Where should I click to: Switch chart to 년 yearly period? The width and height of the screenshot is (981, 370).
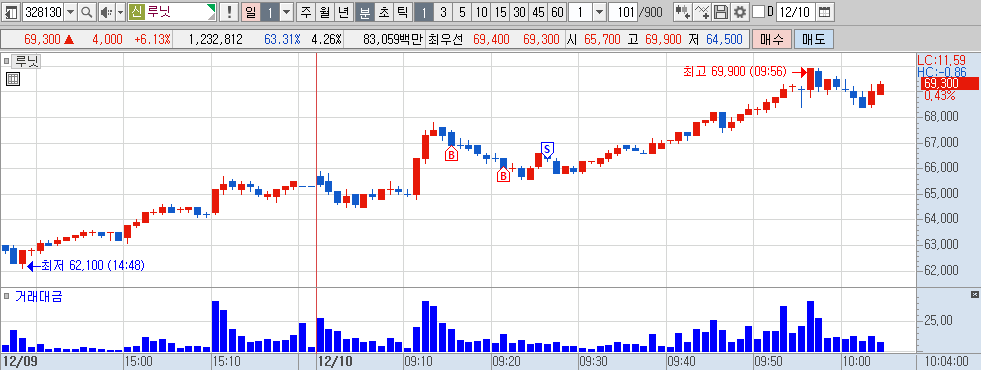(x=343, y=11)
